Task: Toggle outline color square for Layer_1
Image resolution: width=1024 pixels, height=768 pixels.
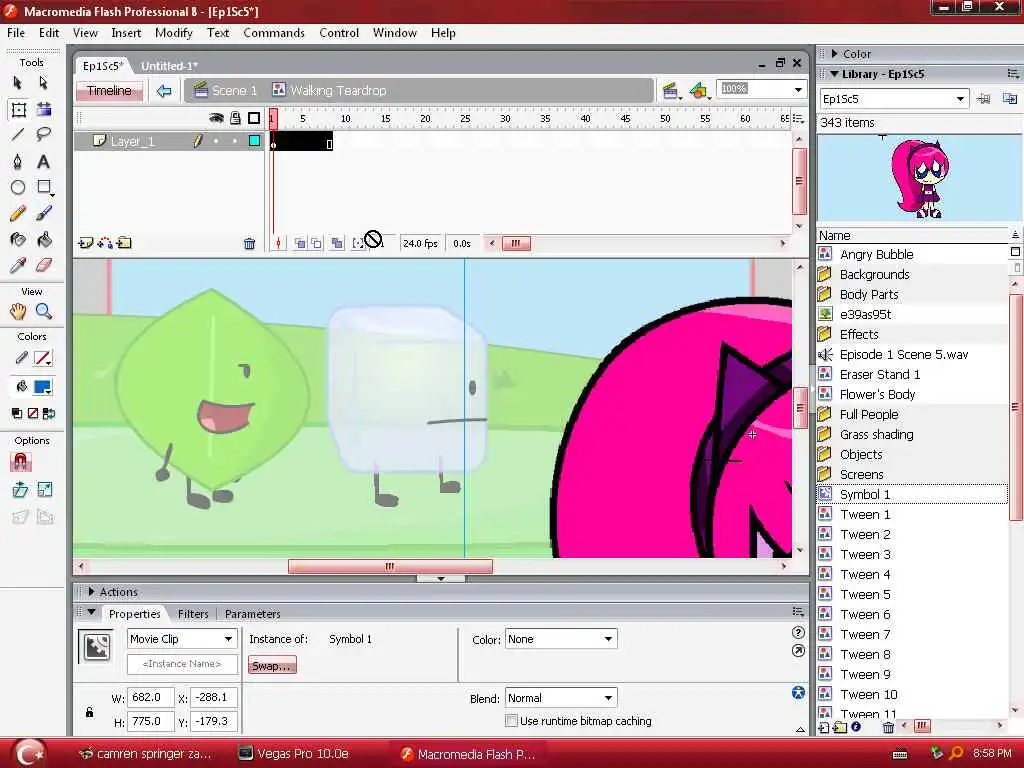Action: [x=255, y=141]
